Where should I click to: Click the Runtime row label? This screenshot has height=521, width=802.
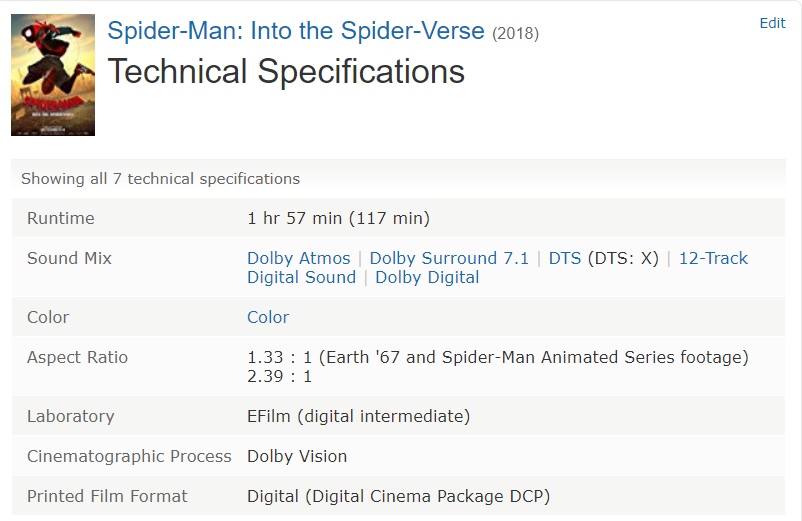point(61,218)
